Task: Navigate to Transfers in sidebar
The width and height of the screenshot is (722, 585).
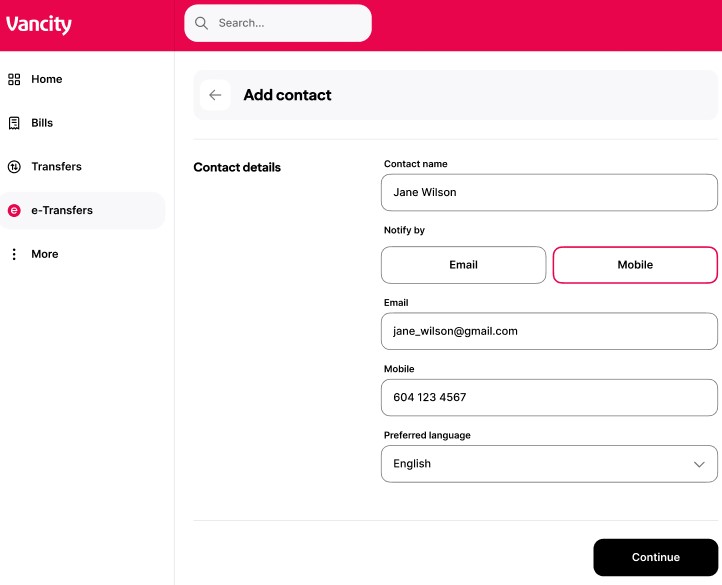Action: [56, 167]
